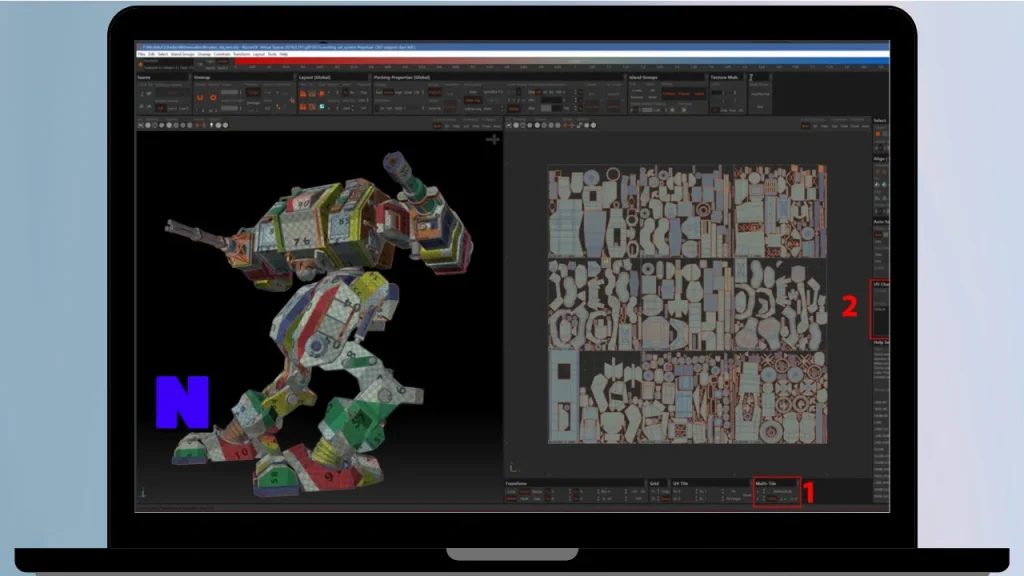The height and width of the screenshot is (576, 1024).
Task: Click the first shading sphere icon in the UV viewport toolbar
Action: (516, 125)
